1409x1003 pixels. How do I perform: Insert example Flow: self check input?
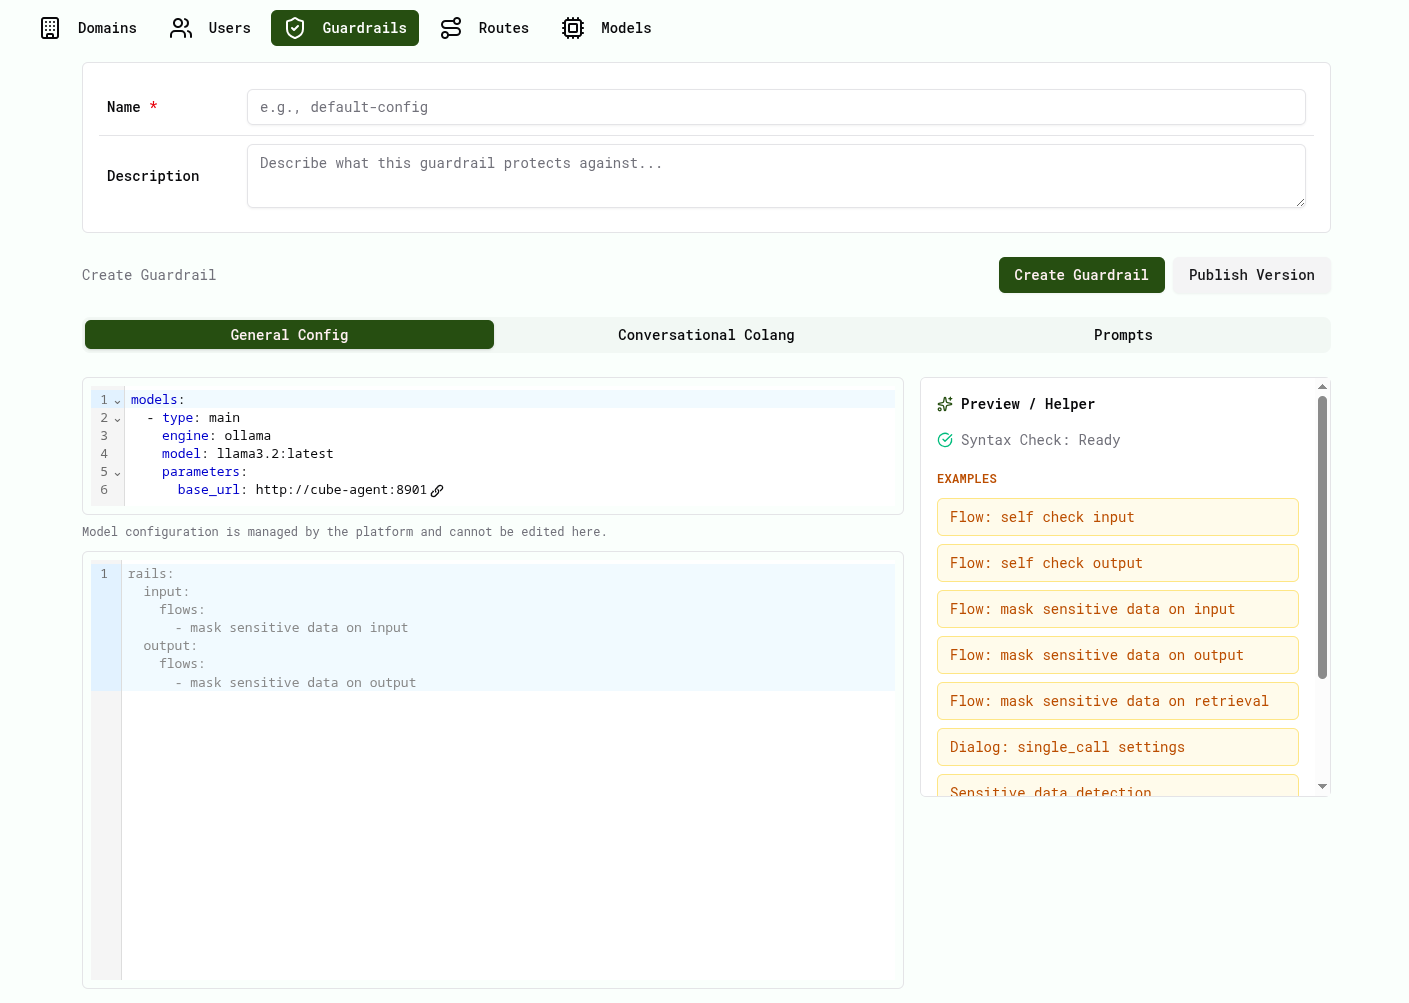point(1117,517)
